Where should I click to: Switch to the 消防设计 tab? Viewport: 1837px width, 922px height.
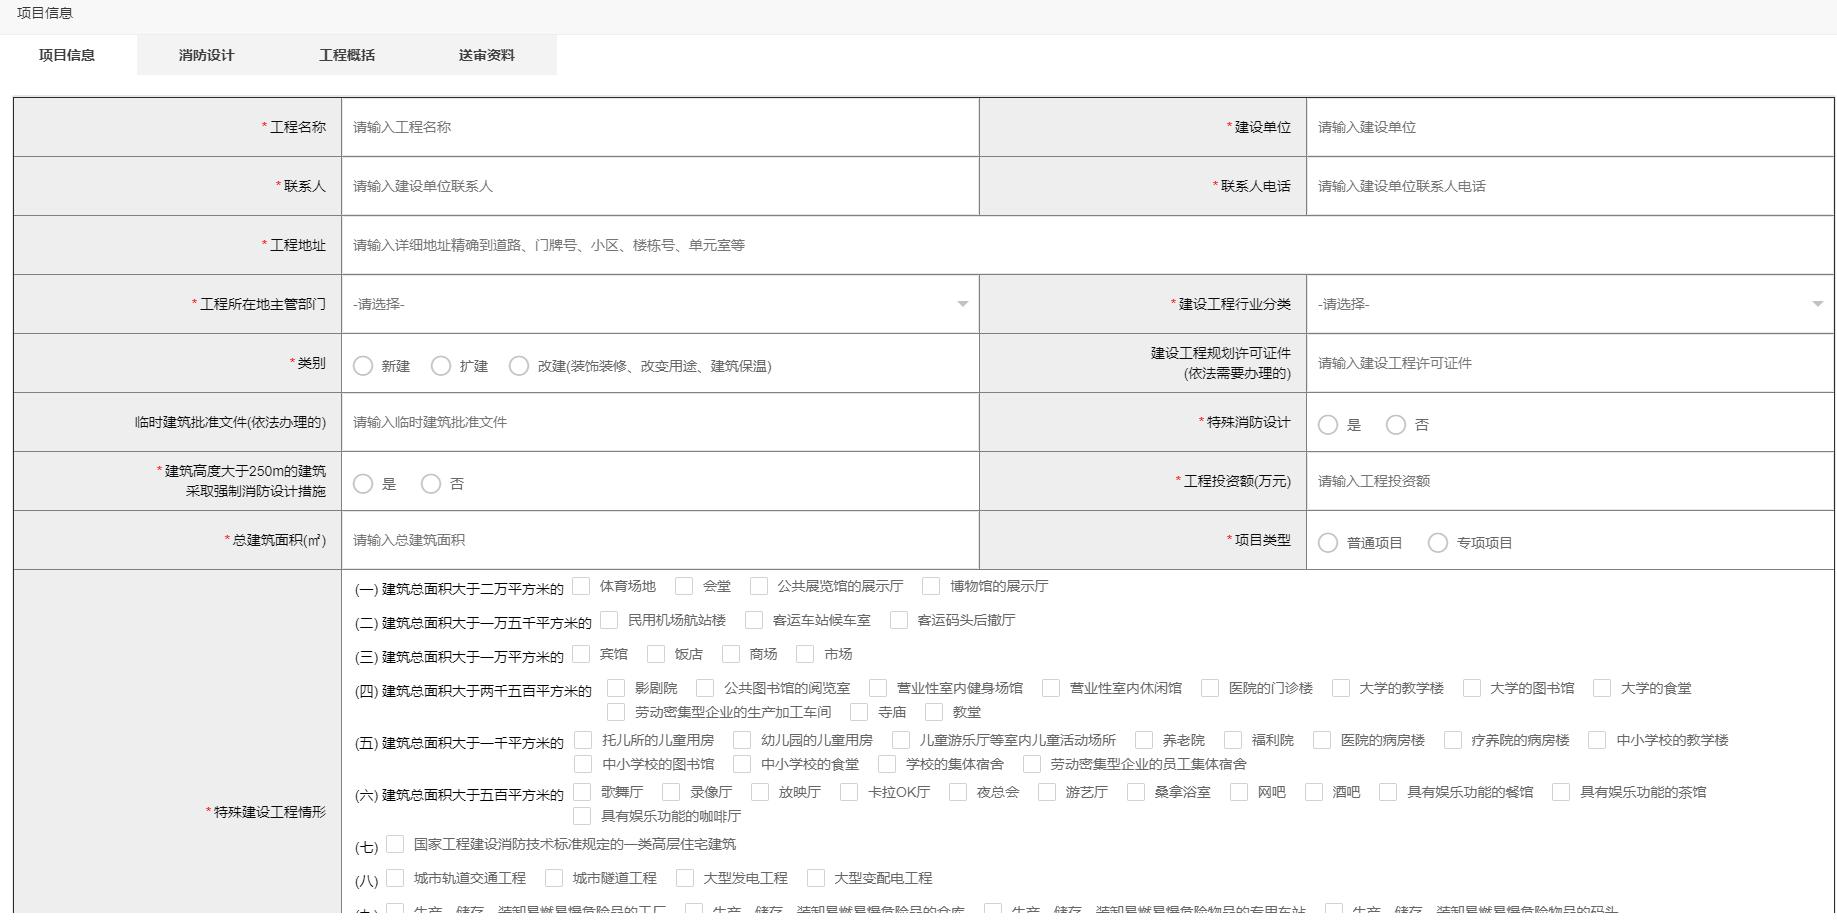205,55
